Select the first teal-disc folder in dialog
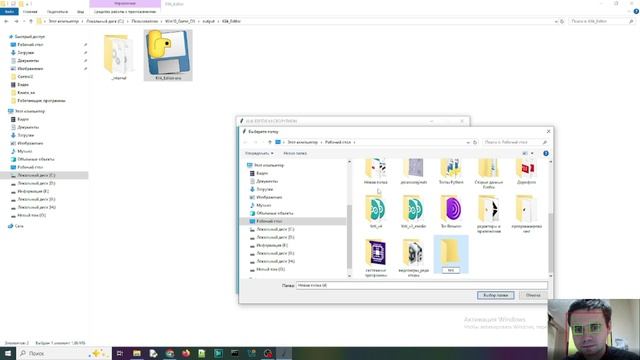This screenshot has height=360, width=640. [x=376, y=211]
